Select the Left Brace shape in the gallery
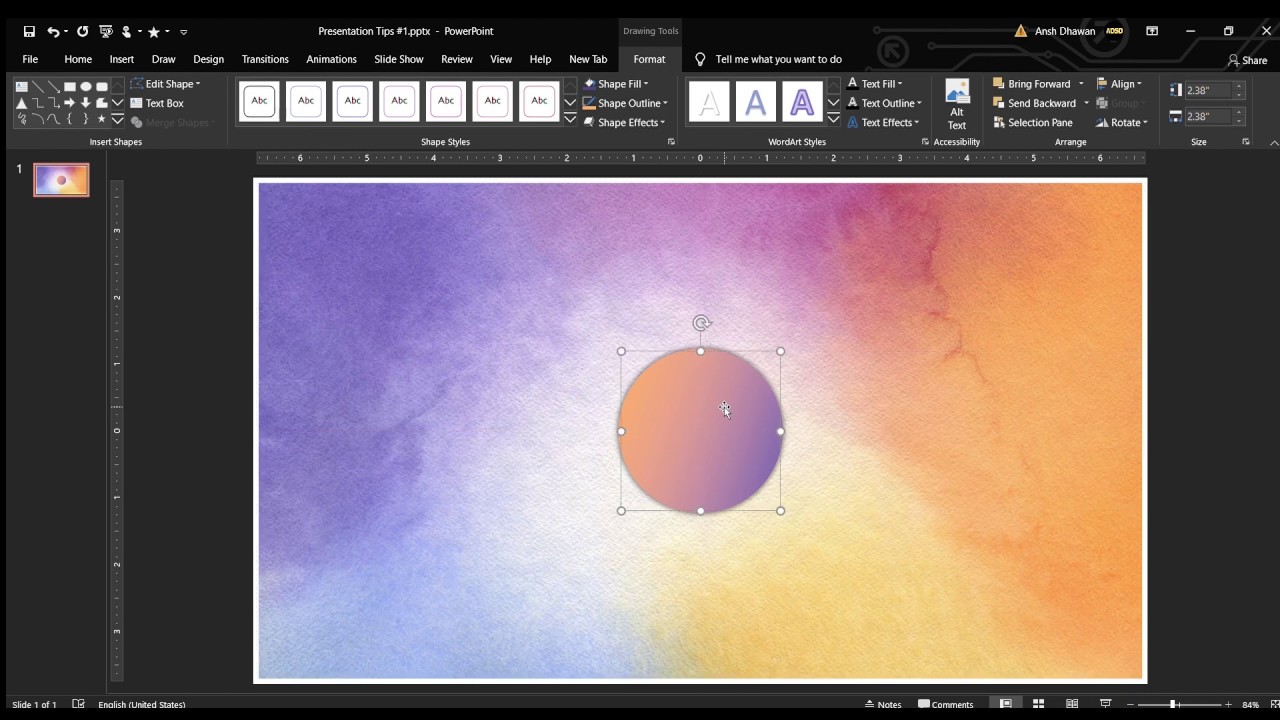This screenshot has width=1280, height=720. click(70, 119)
